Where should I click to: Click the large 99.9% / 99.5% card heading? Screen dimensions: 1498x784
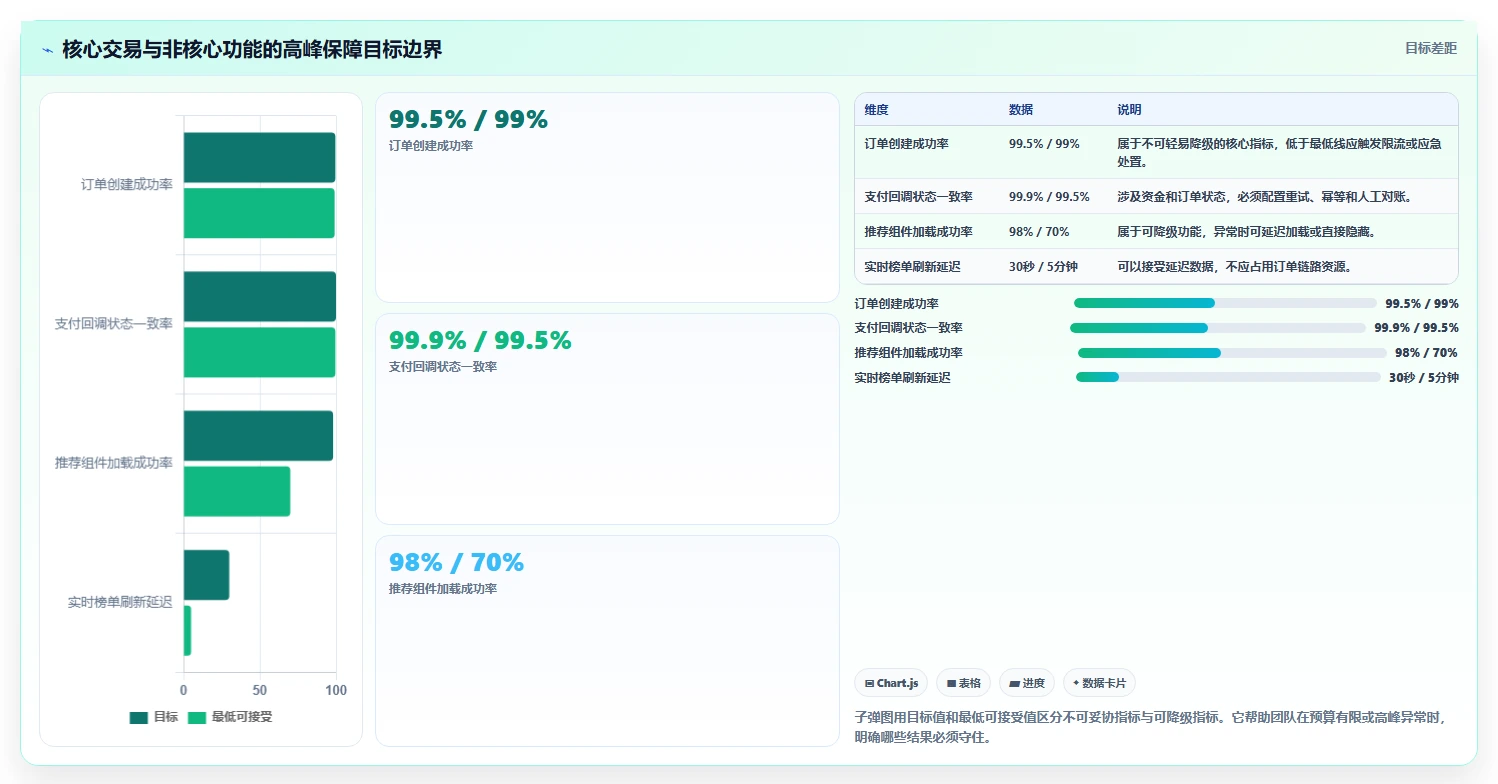click(480, 341)
